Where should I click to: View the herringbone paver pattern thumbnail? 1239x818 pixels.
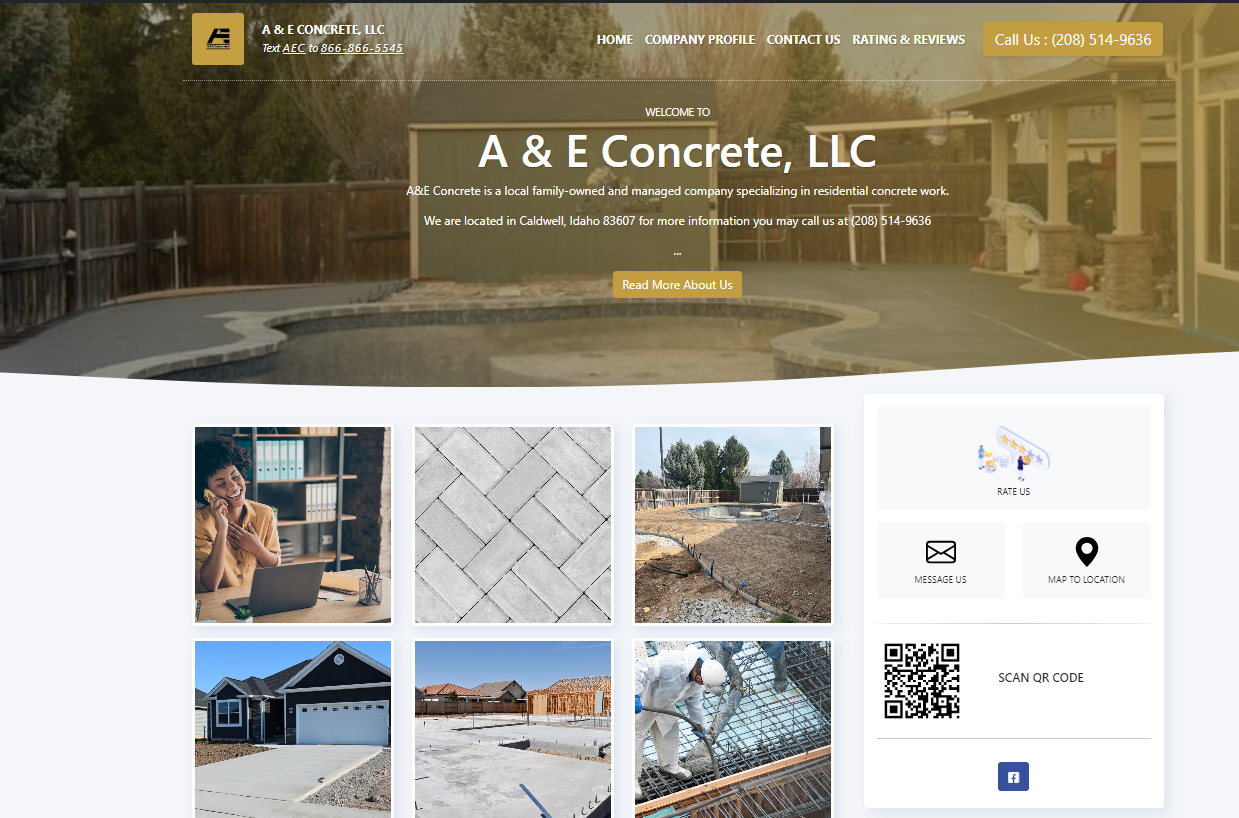(x=512, y=525)
